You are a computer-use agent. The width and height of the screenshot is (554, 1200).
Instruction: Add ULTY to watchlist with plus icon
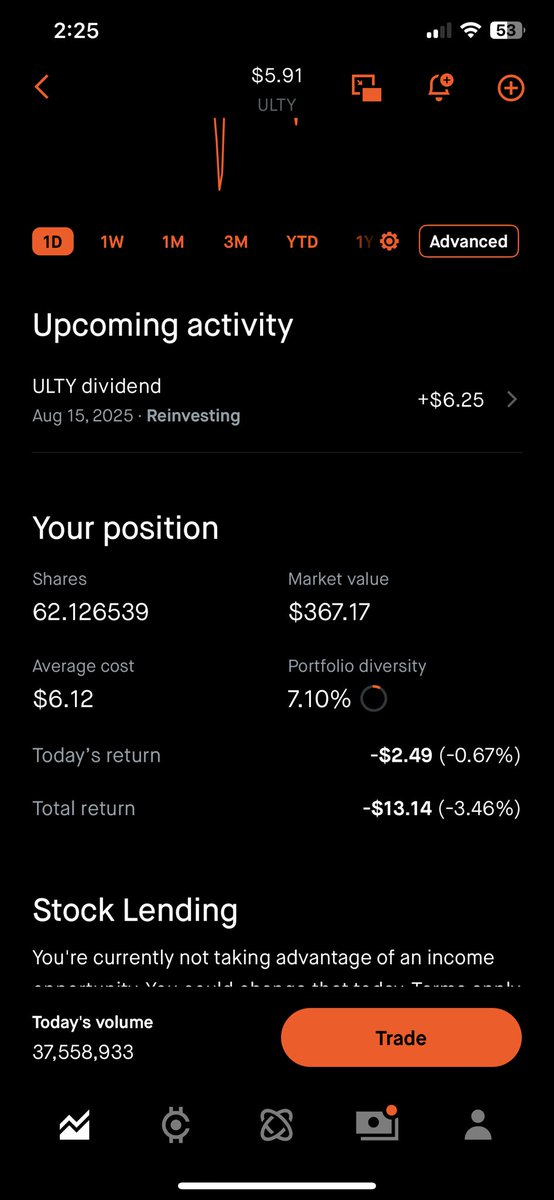[x=510, y=88]
